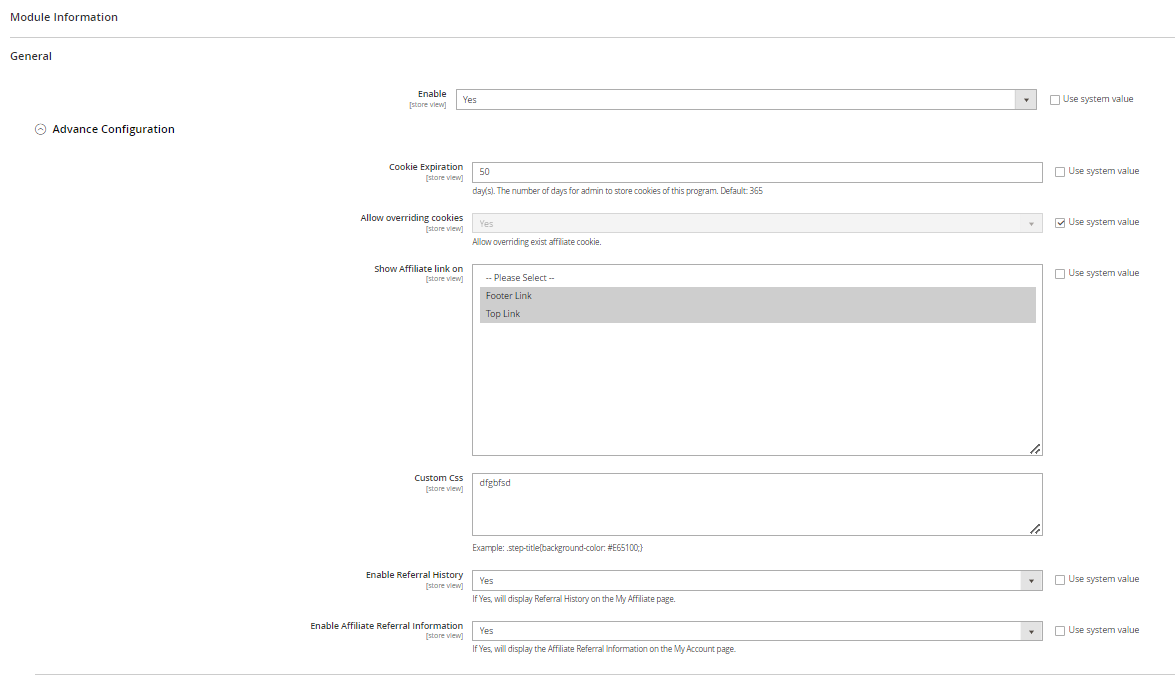Check Use system value for Cookie Expiration
This screenshot has width=1175, height=677.
point(1060,172)
